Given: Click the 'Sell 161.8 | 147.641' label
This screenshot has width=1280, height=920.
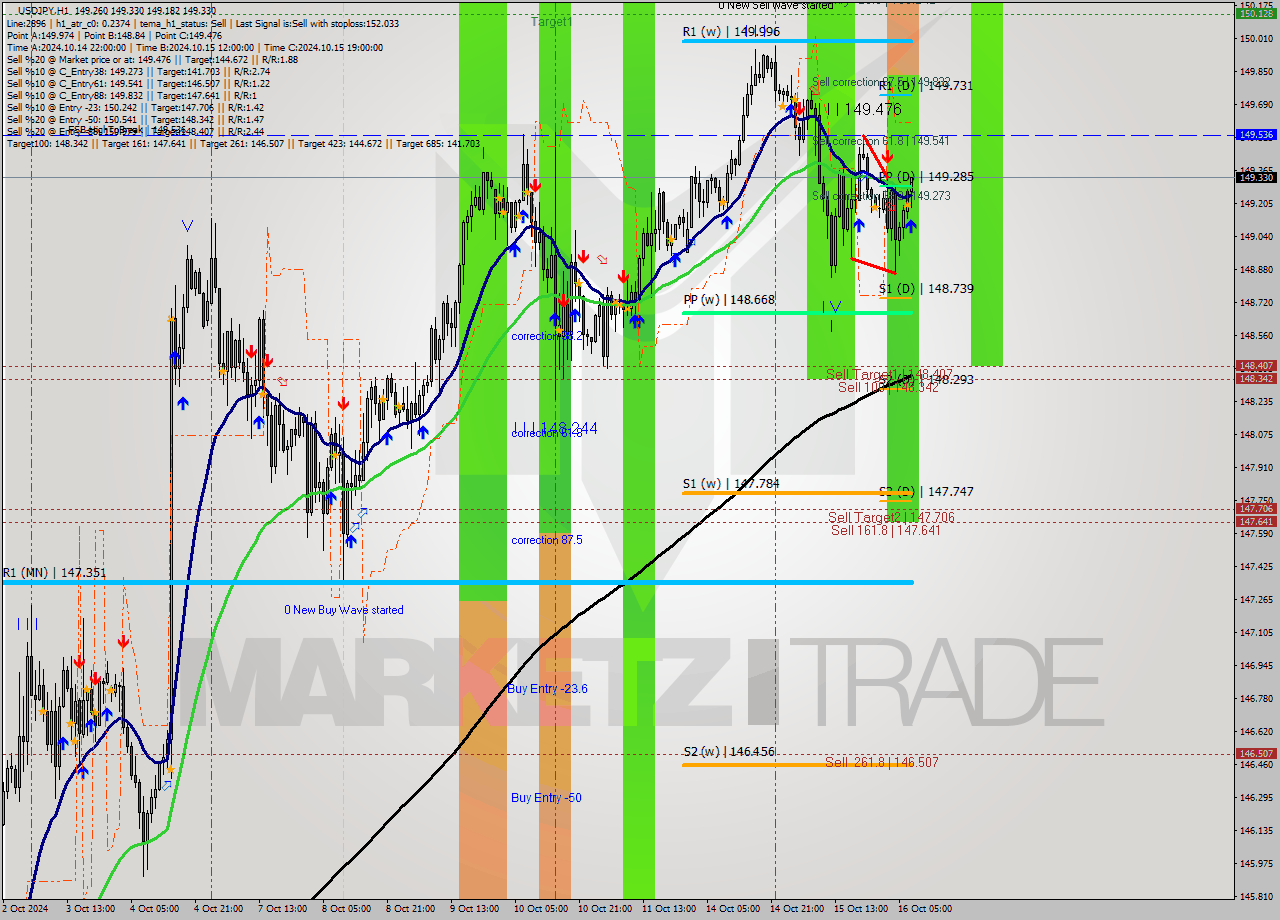Looking at the screenshot, I should pyautogui.click(x=886, y=530).
